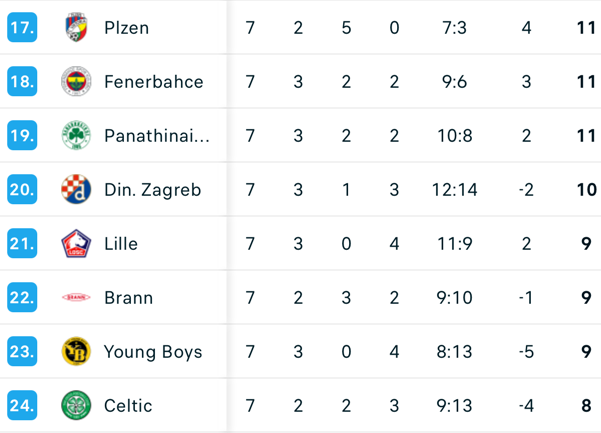
Task: Select the Panathinai... team name
Action: 157,136
